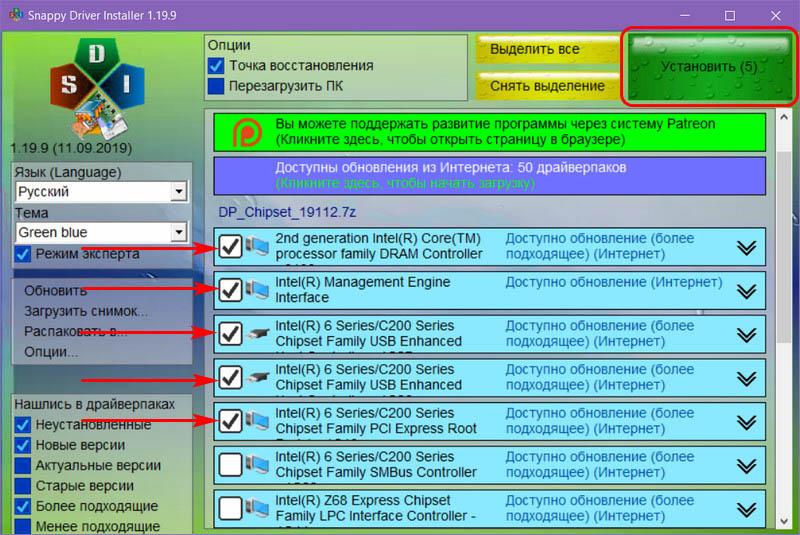Screen dimensions: 800x535
Task: Click the DP_Chipset_19112.7z pack label
Action: (287, 212)
